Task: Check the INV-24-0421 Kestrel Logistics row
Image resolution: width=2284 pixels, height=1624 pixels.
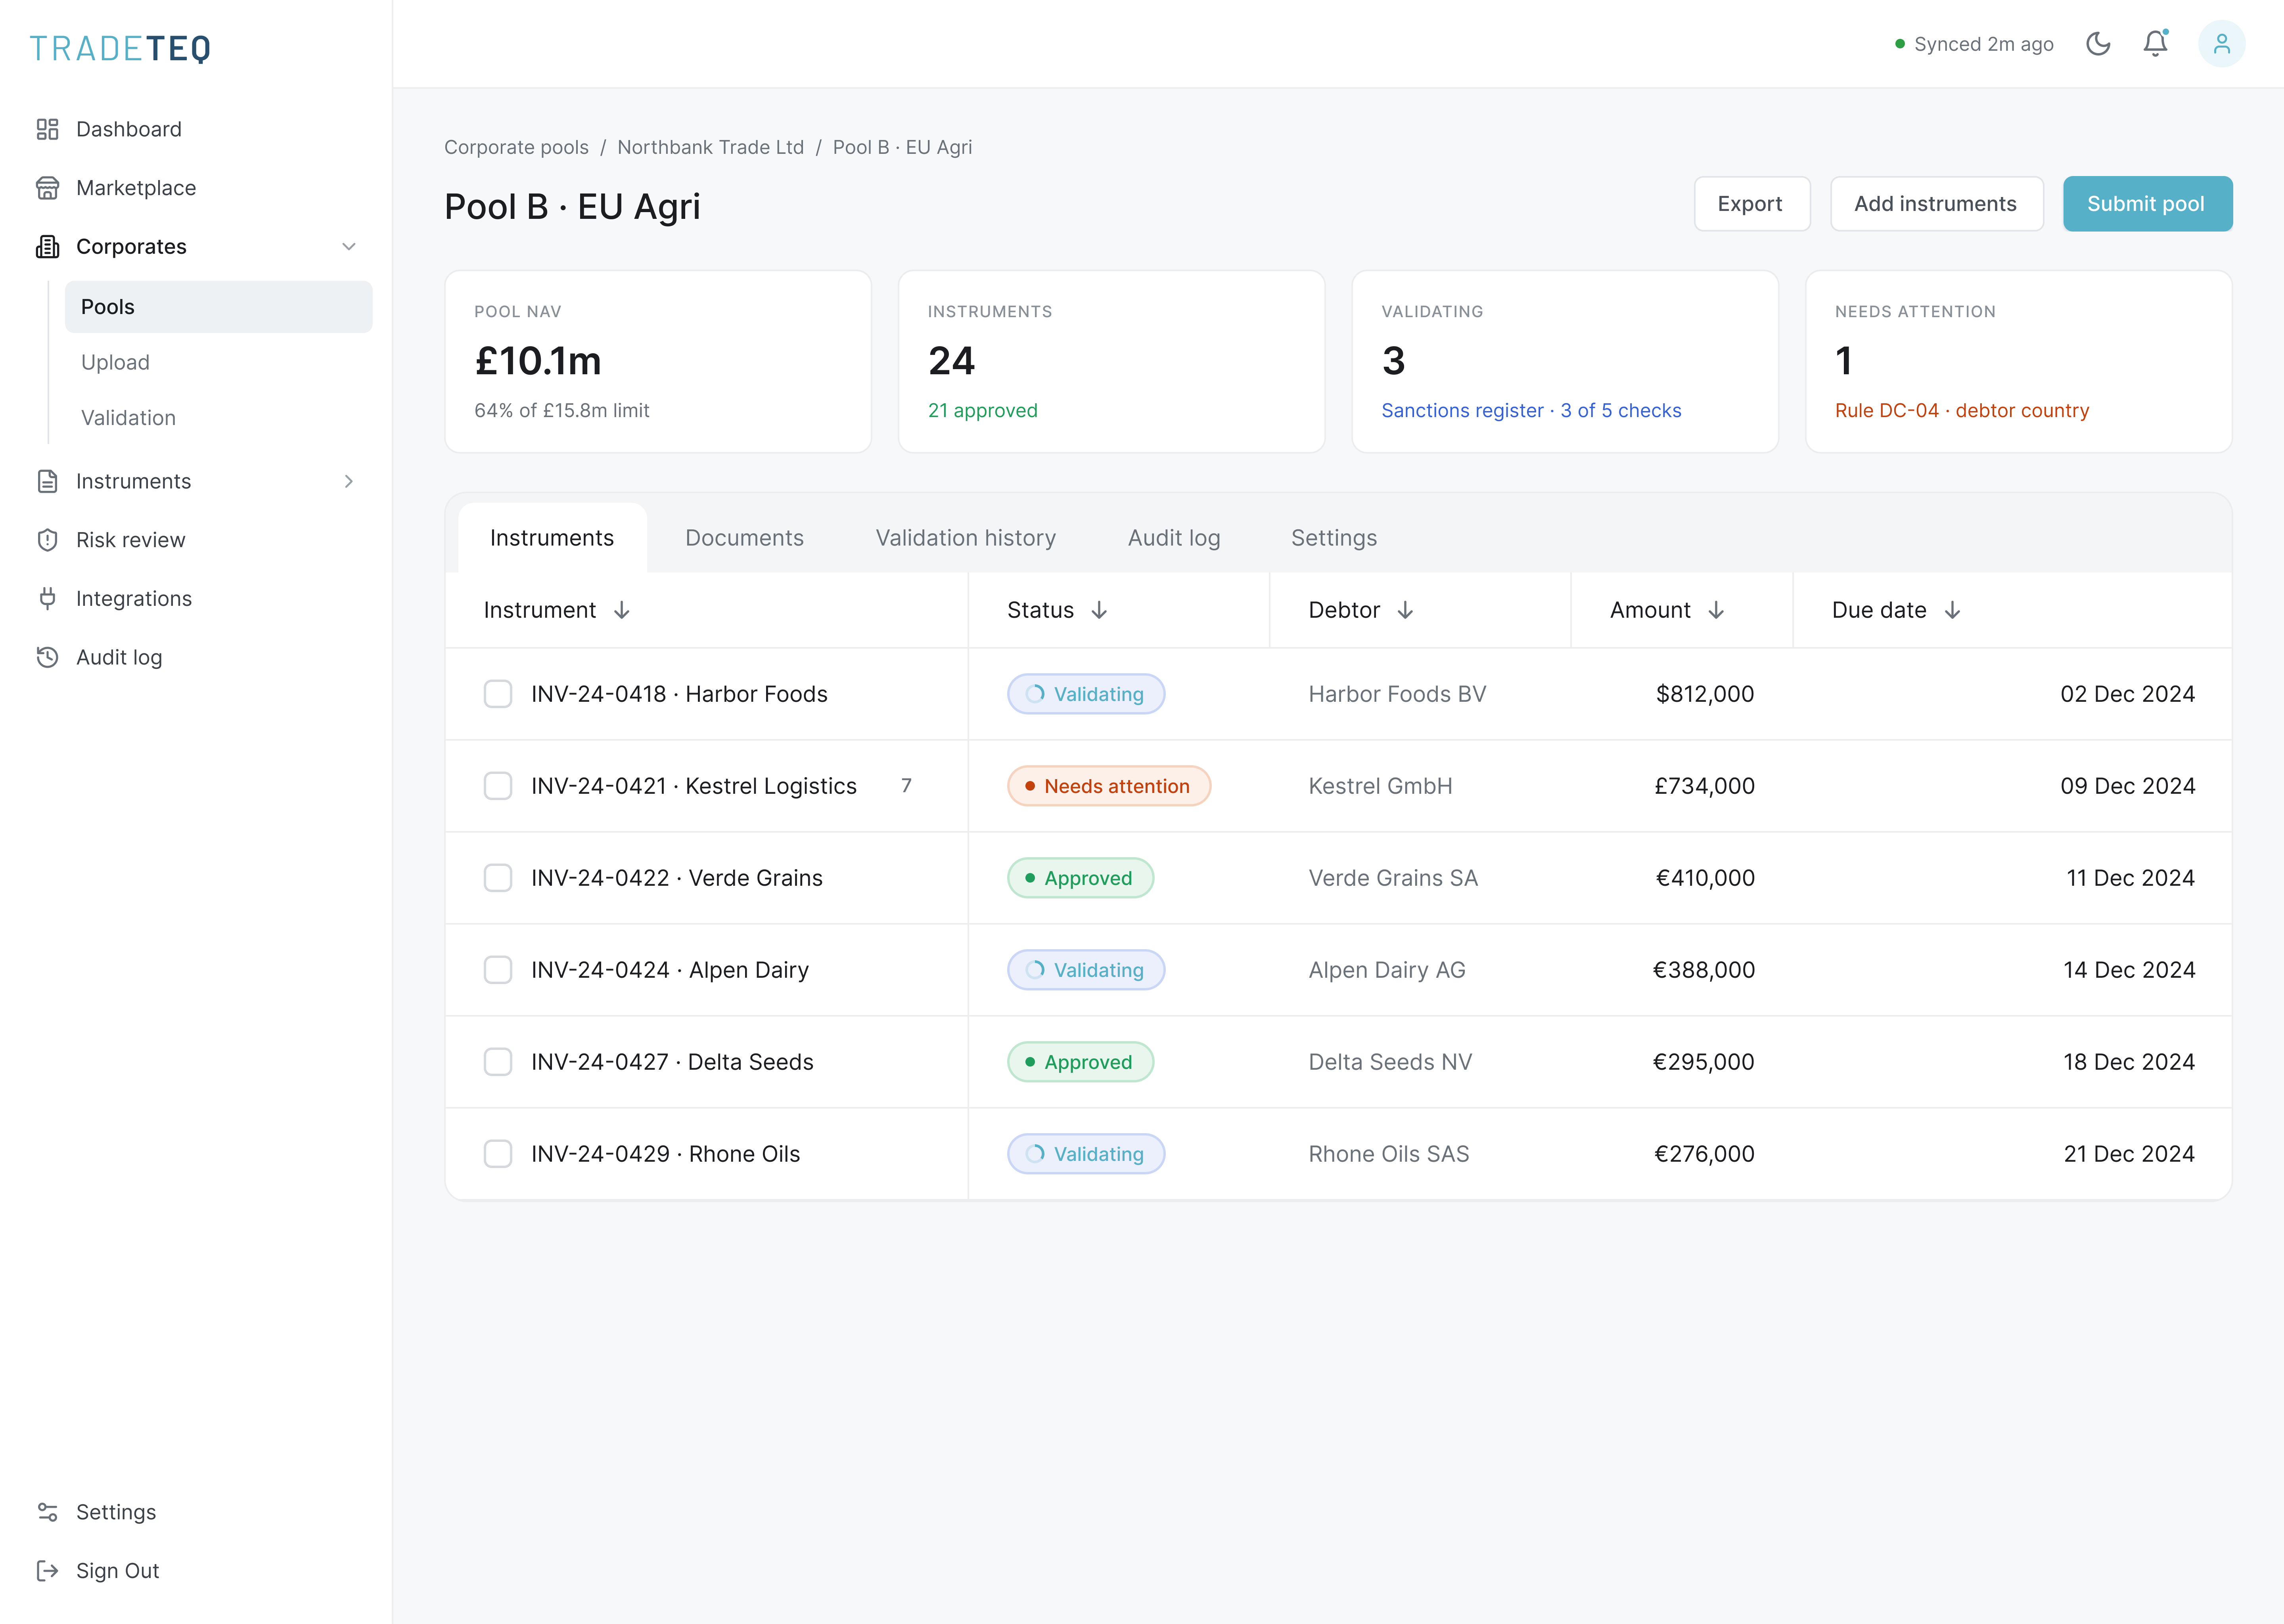Action: (x=498, y=786)
